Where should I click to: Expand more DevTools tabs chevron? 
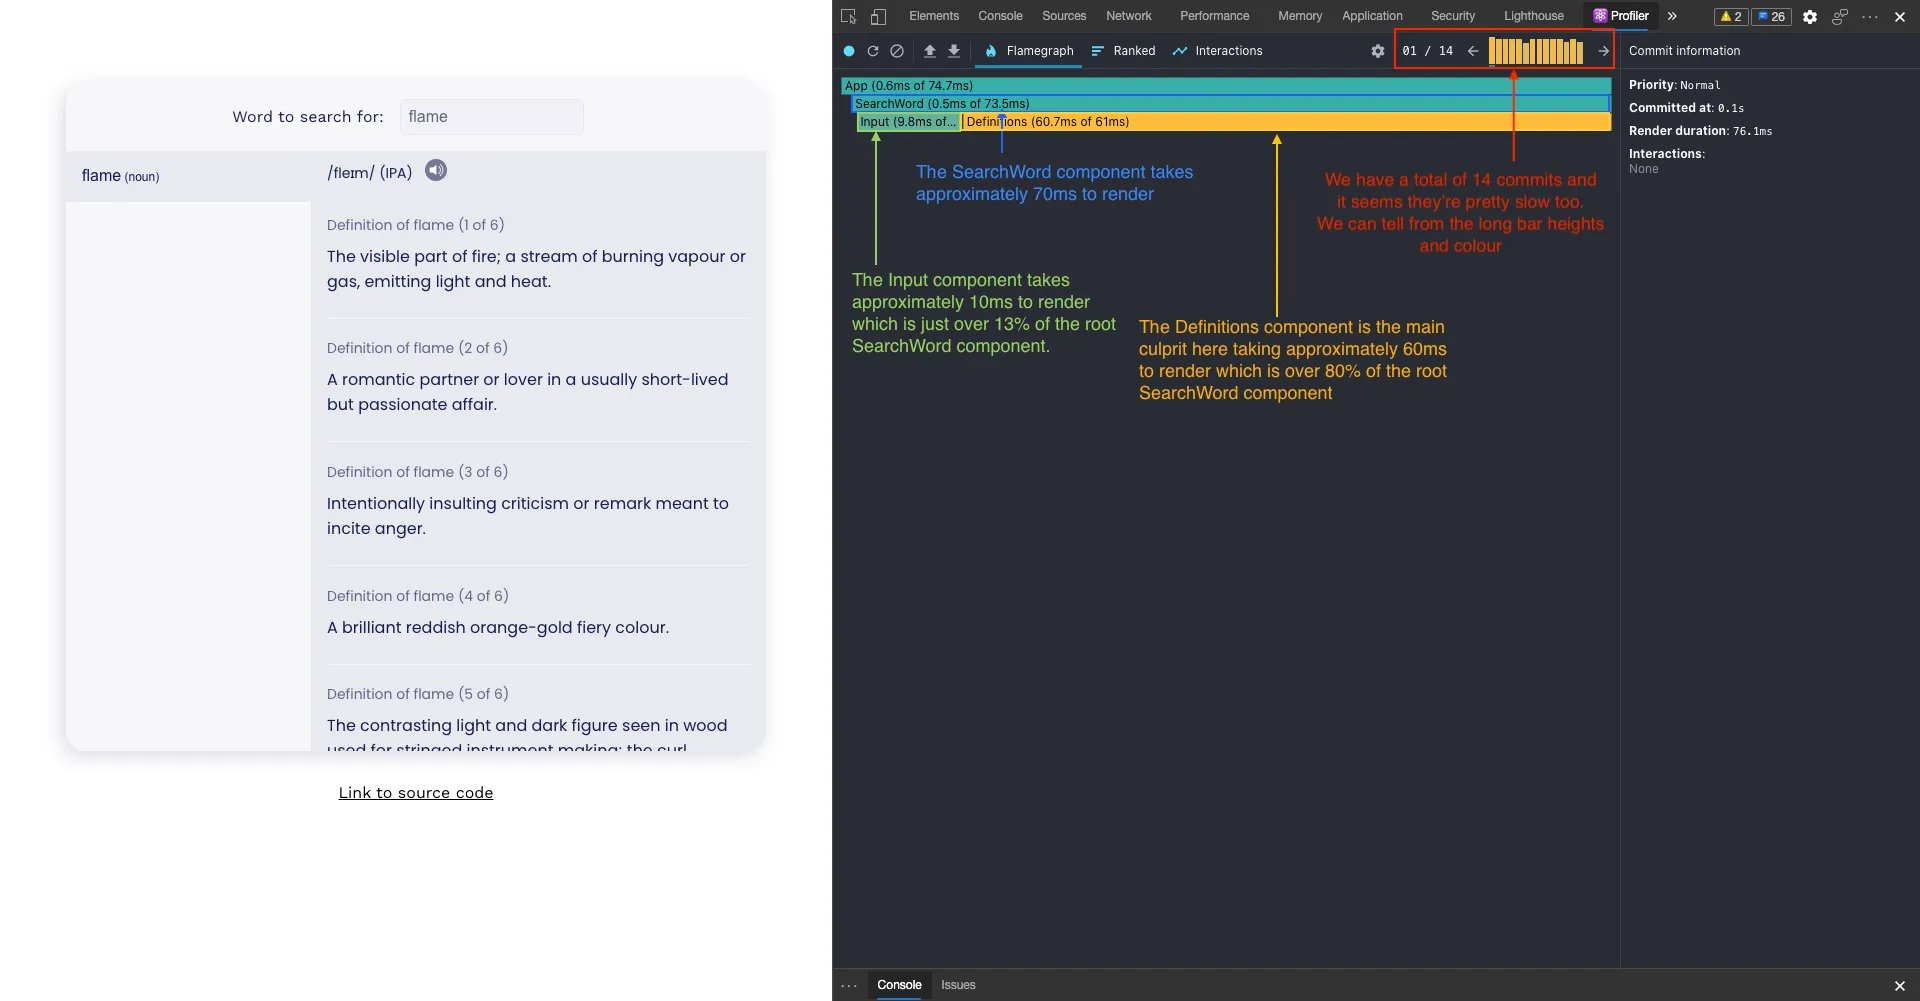1672,16
